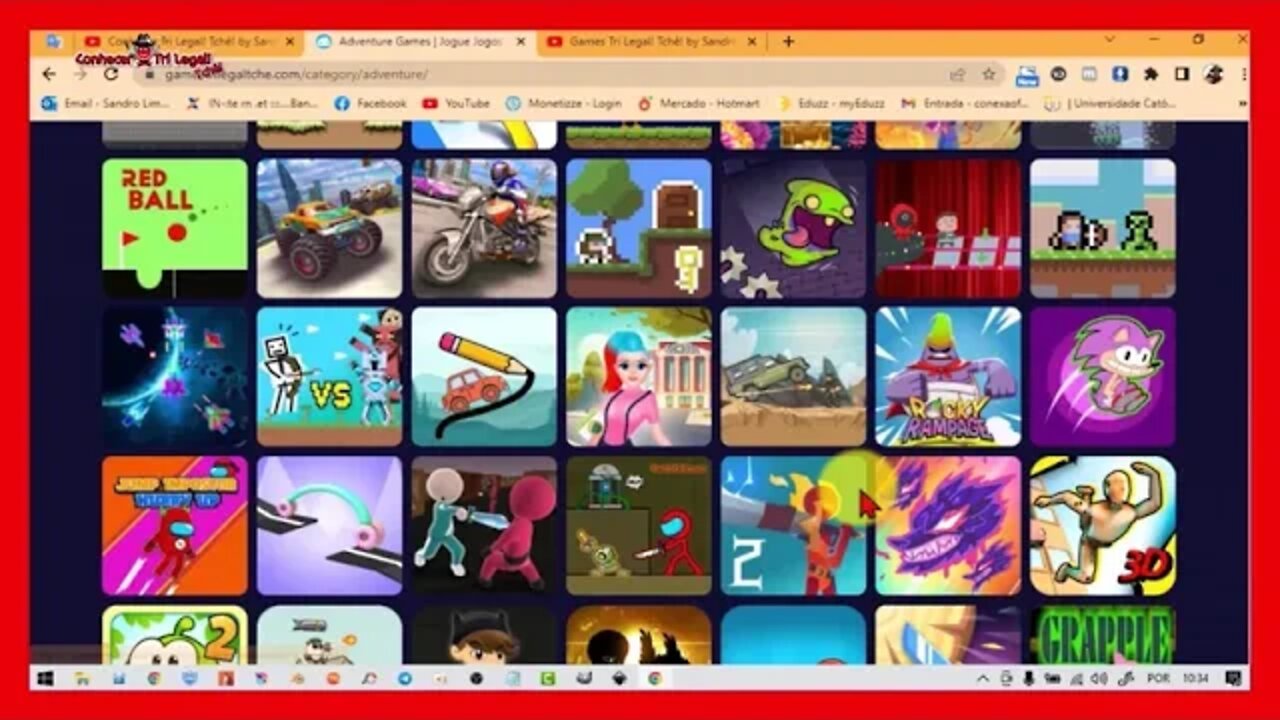Open the purple ghost monster game
This screenshot has width=1280, height=720.
pos(948,526)
